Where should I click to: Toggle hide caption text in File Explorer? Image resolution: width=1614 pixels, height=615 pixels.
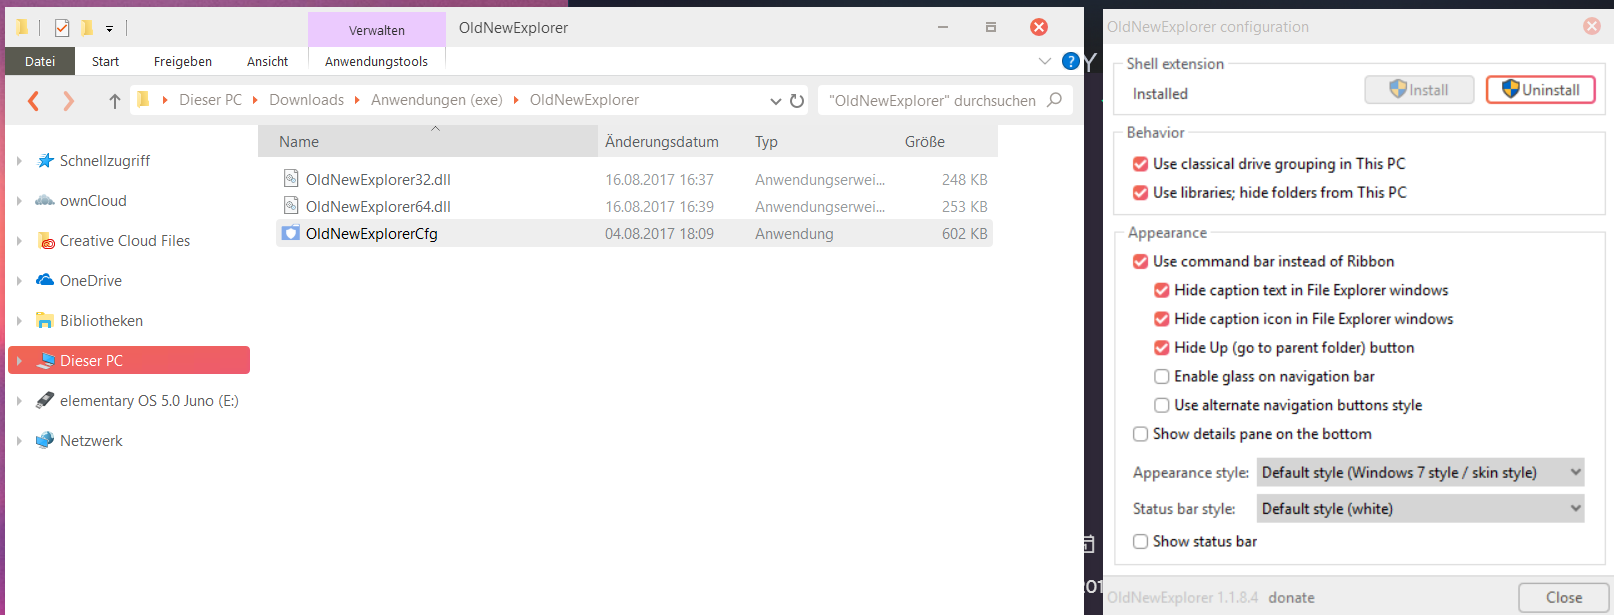[1161, 291]
